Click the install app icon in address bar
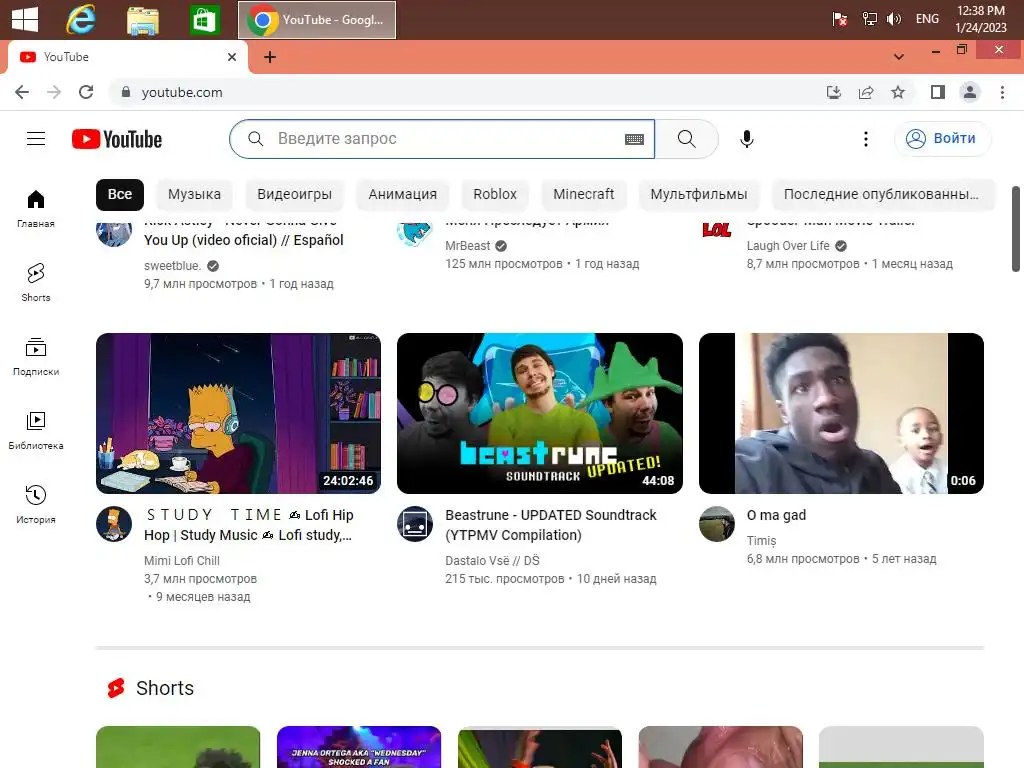 coord(834,92)
